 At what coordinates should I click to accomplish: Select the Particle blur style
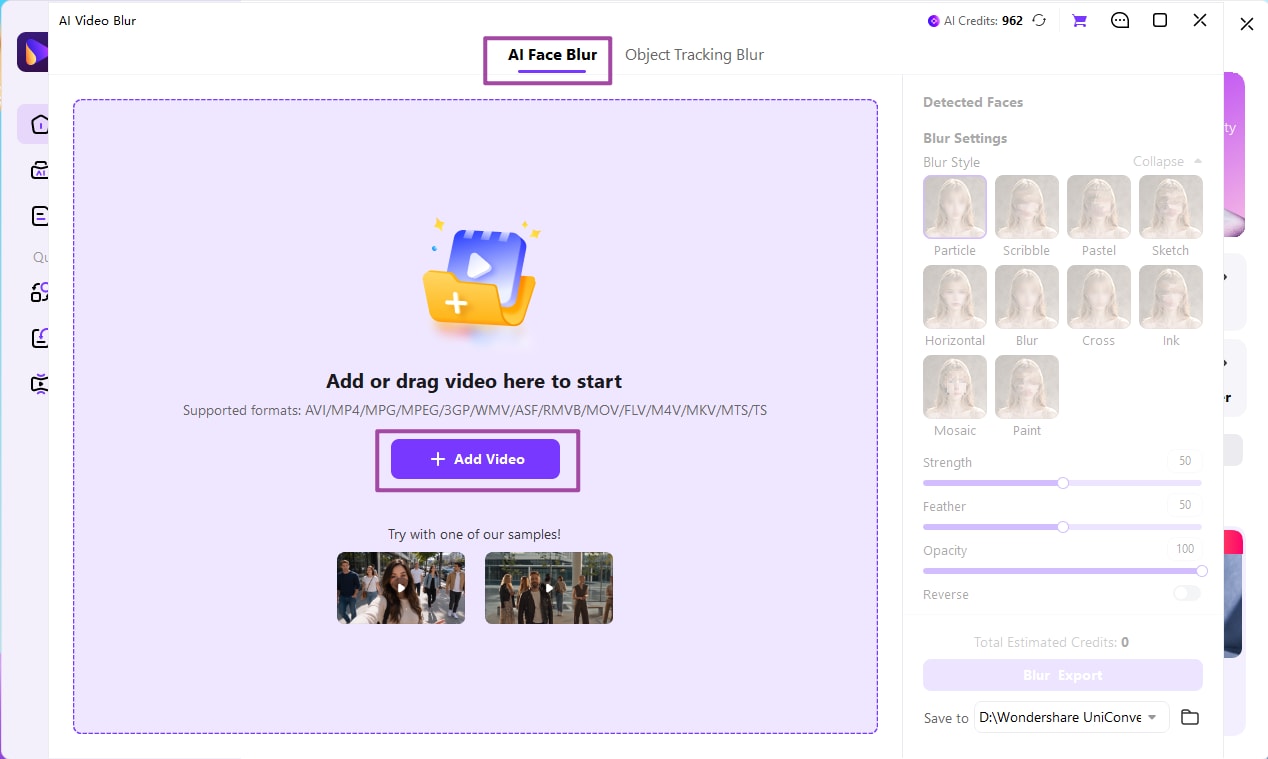(955, 207)
